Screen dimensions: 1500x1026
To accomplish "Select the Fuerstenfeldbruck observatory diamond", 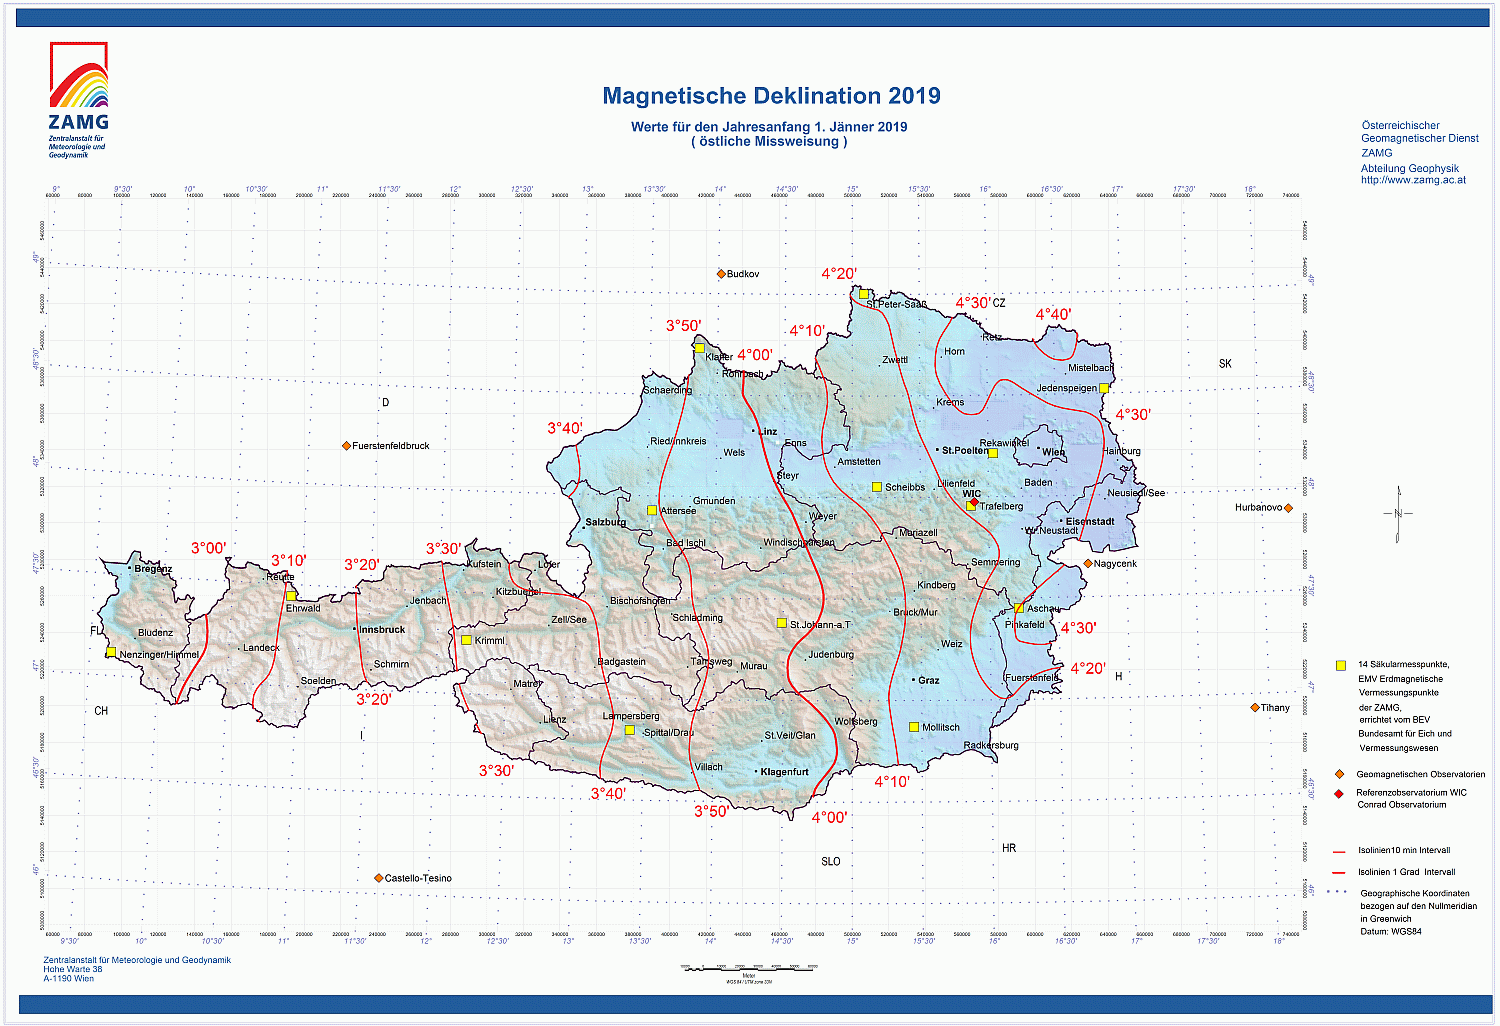I will coord(346,446).
